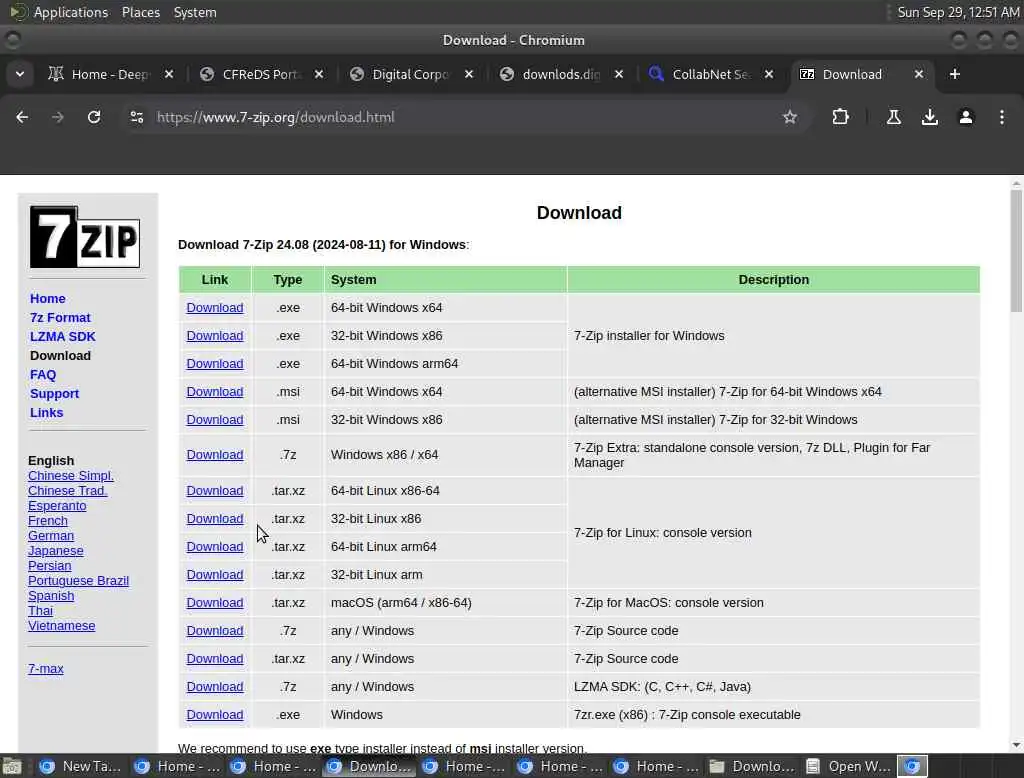Download .exe for 64-bit Windows arm64

pos(215,364)
